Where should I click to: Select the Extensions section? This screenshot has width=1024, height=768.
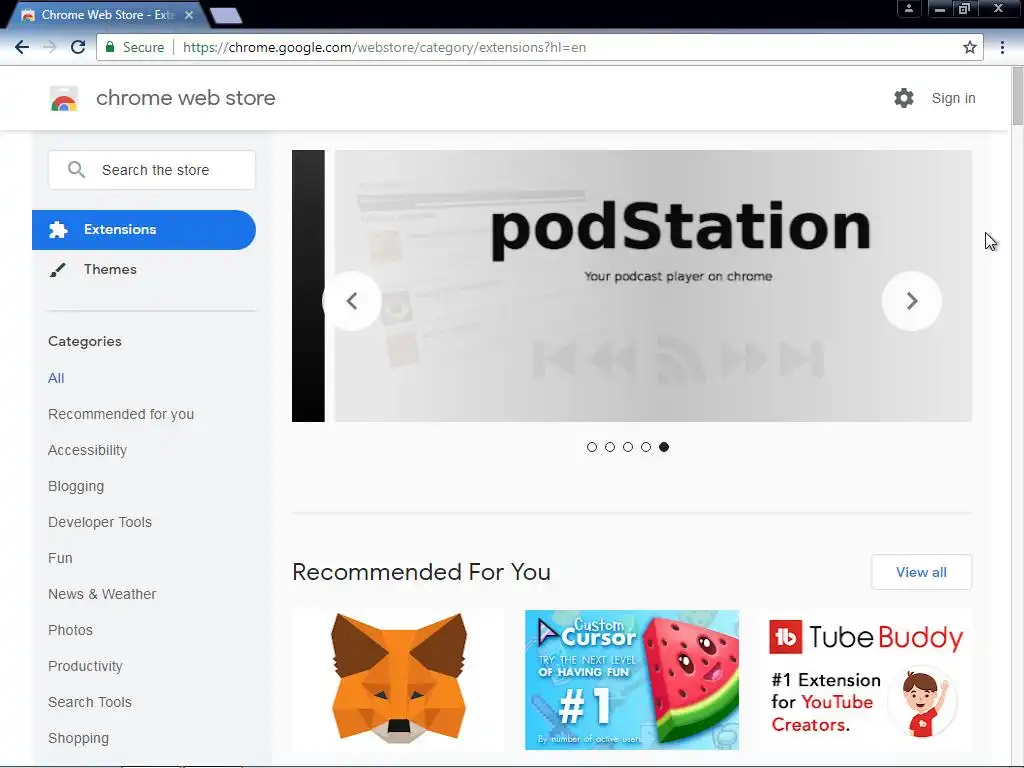(144, 230)
